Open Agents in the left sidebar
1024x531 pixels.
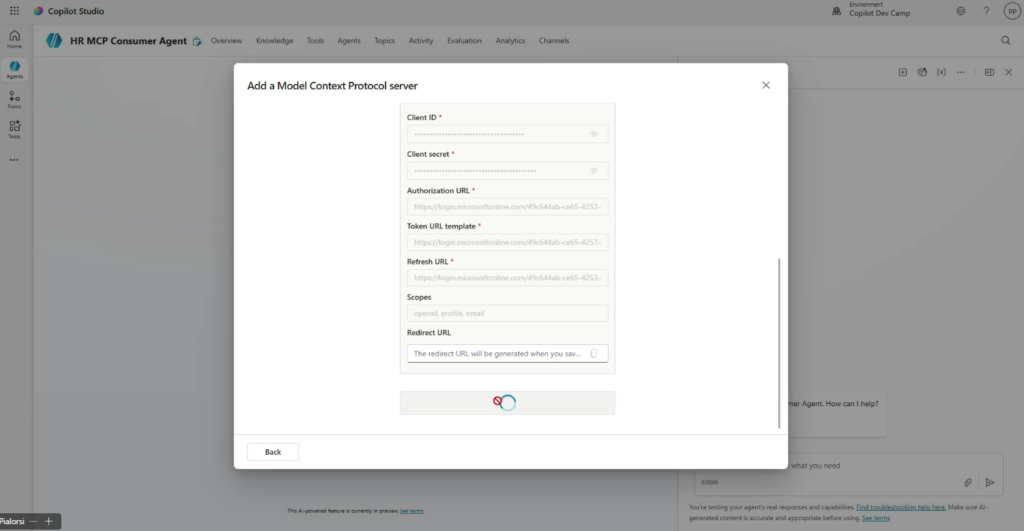[x=14, y=70]
